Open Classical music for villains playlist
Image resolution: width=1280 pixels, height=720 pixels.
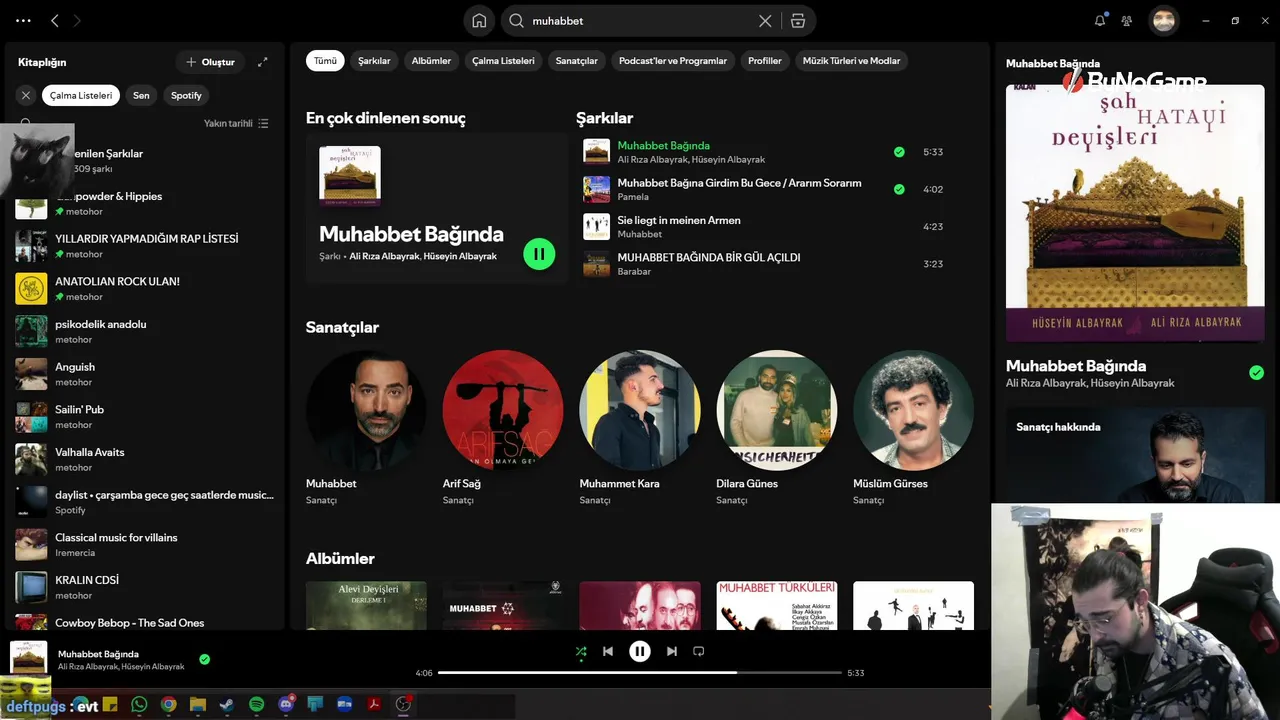coord(145,545)
